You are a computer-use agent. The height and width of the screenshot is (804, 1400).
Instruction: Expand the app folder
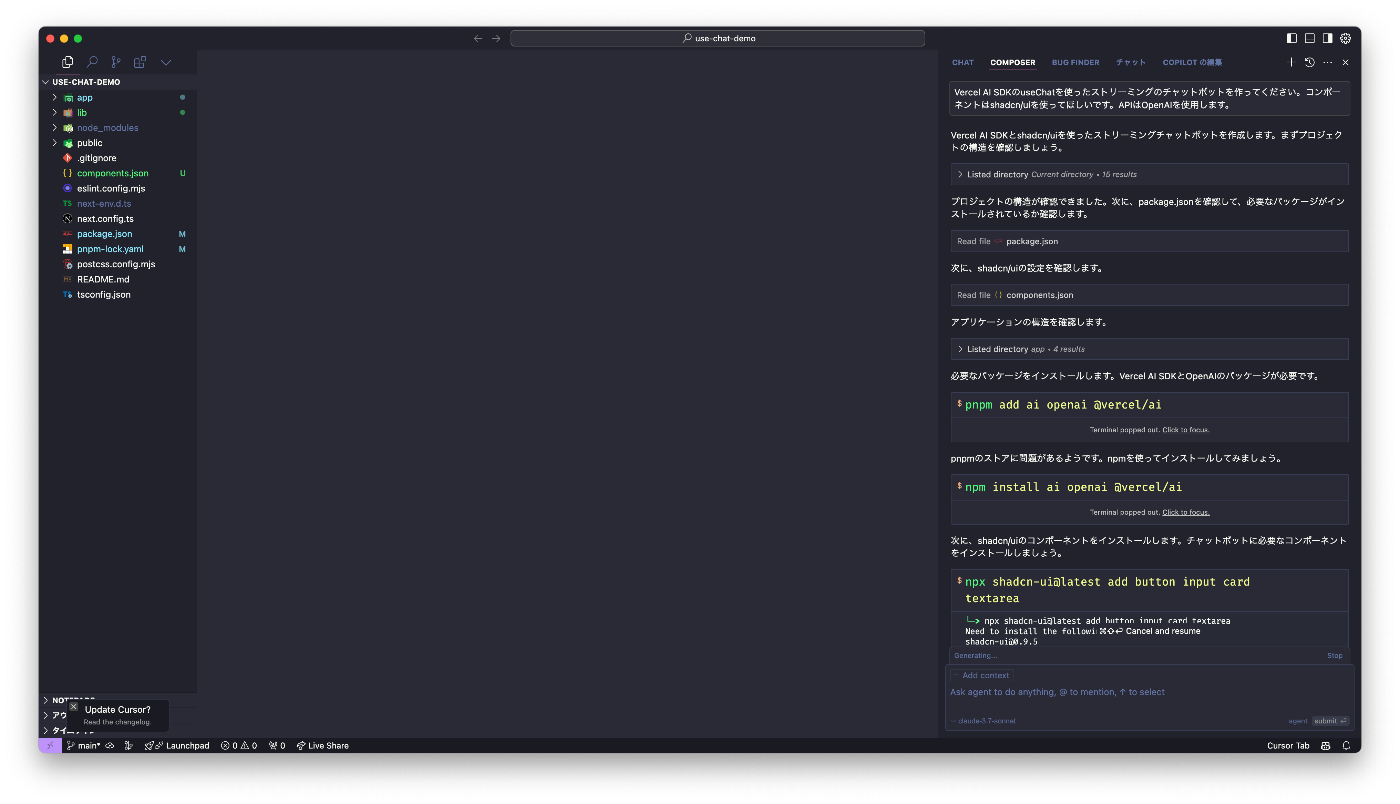[118, 98]
